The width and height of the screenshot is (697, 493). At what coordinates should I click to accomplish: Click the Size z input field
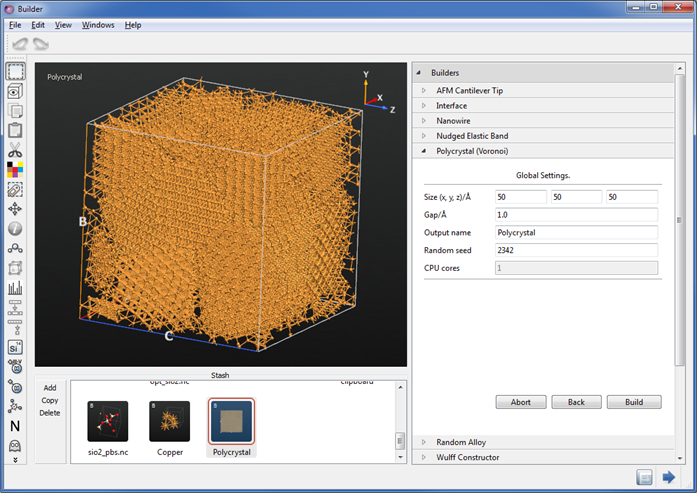coord(632,197)
